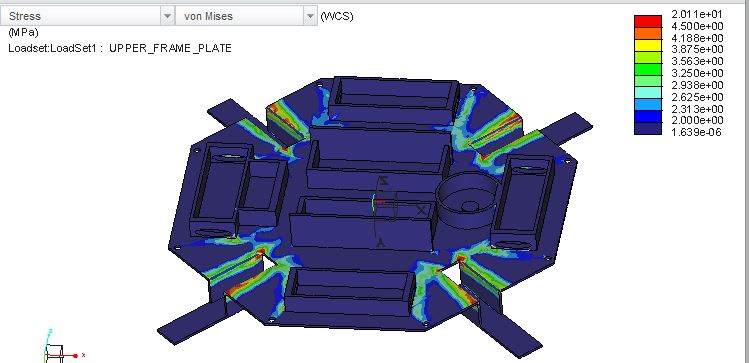The image size is (750, 363).
Task: Open the von Mises component dropdown
Action: point(246,16)
